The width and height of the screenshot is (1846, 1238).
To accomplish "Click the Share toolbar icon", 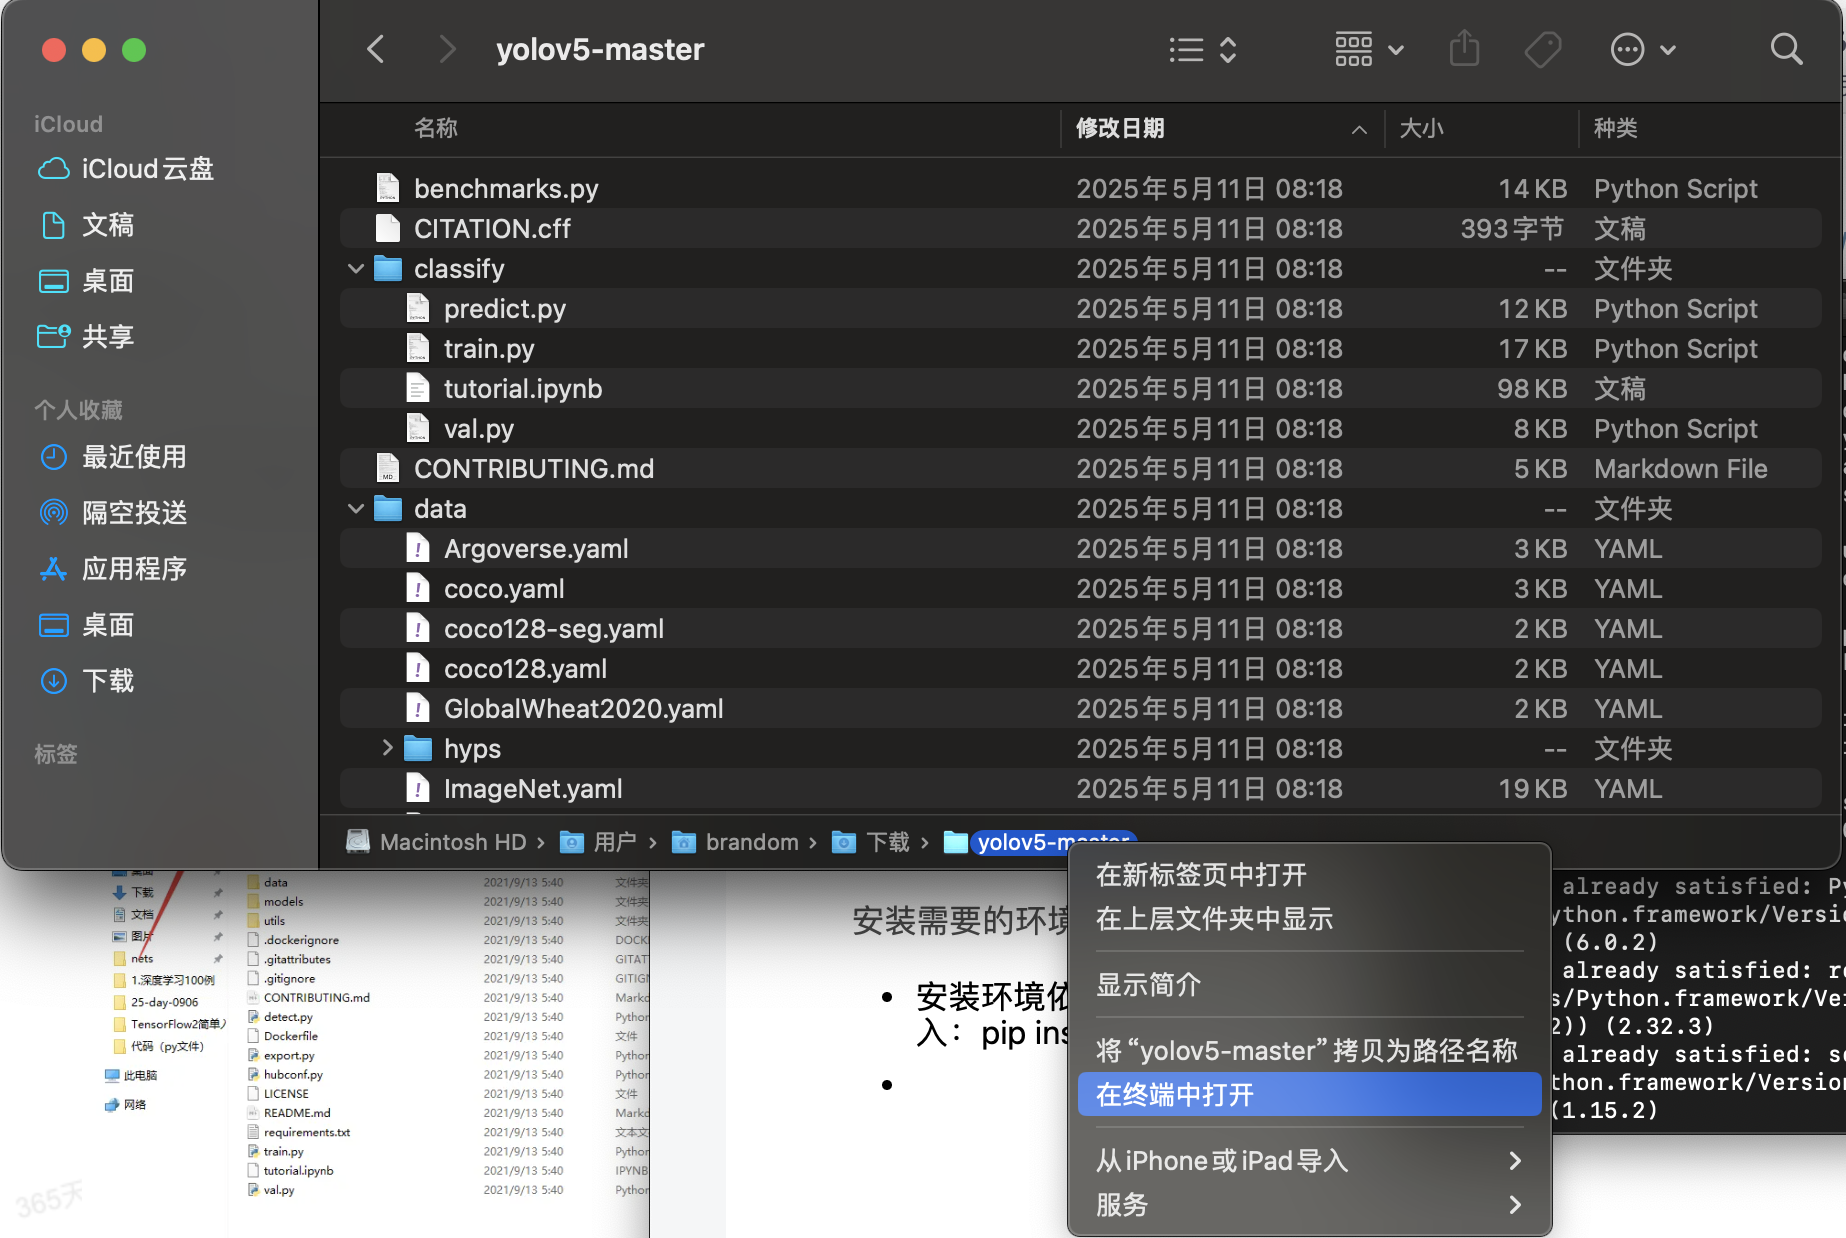I will pyautogui.click(x=1464, y=49).
